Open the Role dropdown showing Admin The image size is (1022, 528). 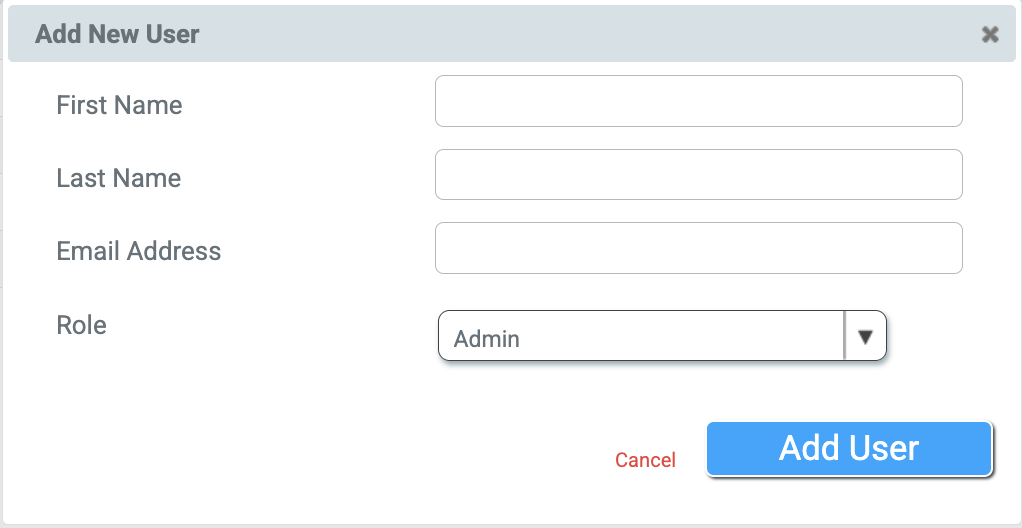click(x=642, y=336)
